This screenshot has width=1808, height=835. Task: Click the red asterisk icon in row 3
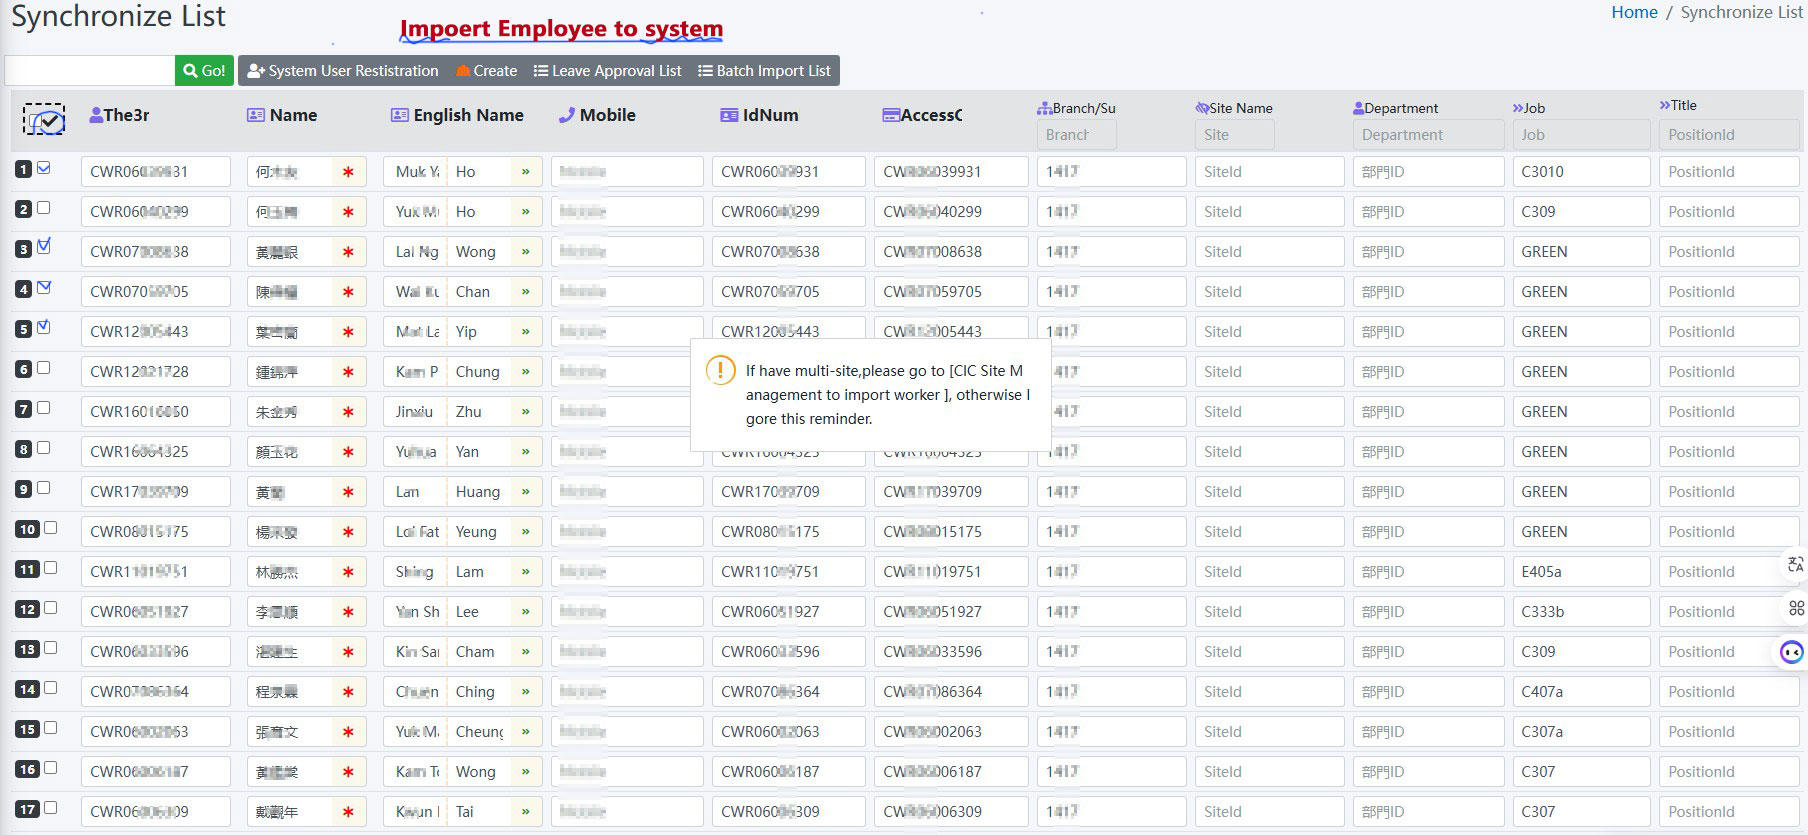coord(348,252)
